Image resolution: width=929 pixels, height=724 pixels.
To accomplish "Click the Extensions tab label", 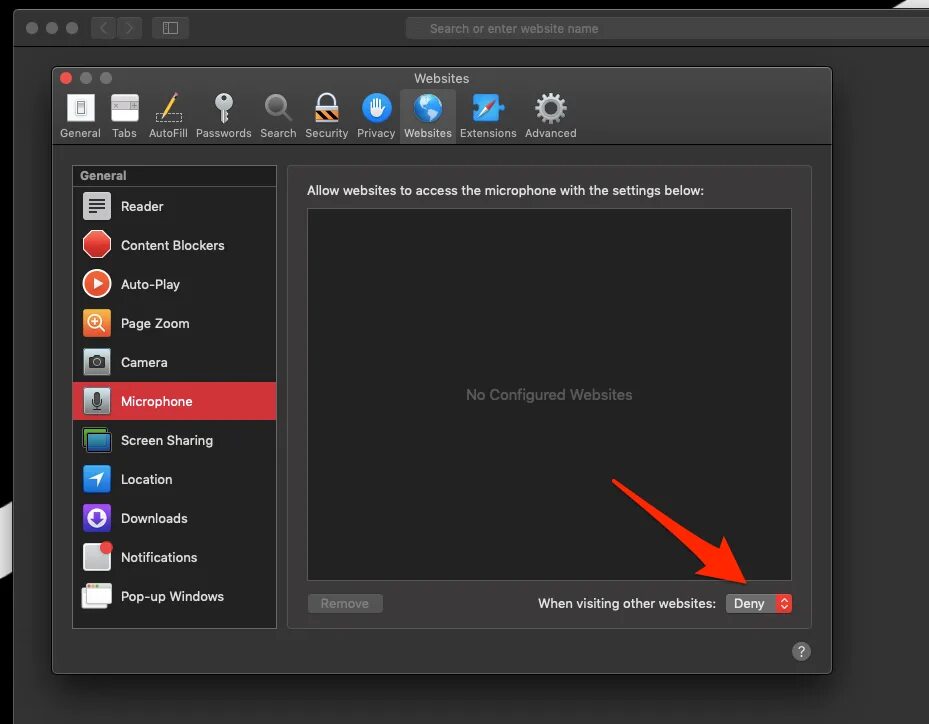I will pos(488,133).
